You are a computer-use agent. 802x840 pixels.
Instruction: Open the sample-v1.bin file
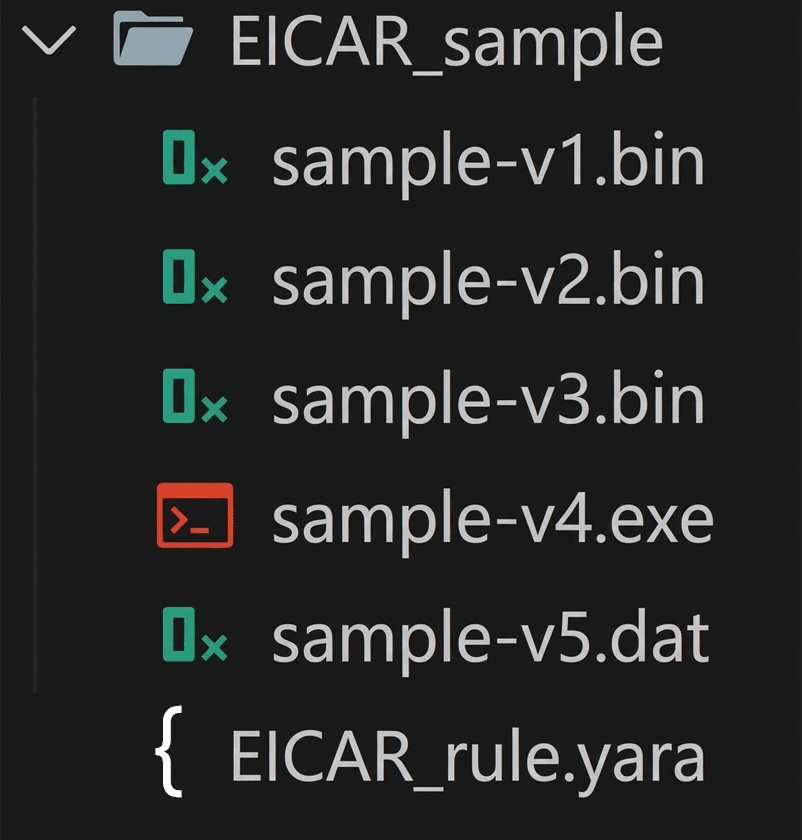(x=488, y=161)
